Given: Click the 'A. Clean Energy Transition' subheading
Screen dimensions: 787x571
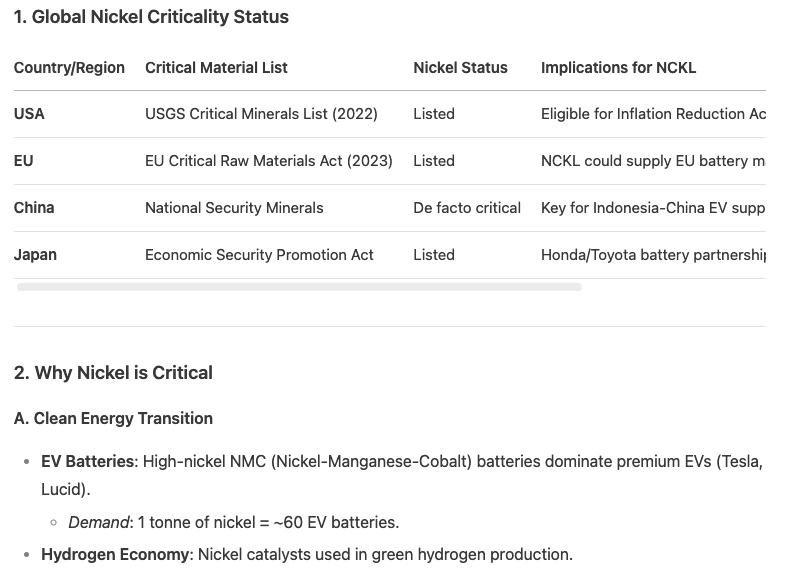Looking at the screenshot, I should coord(113,418).
